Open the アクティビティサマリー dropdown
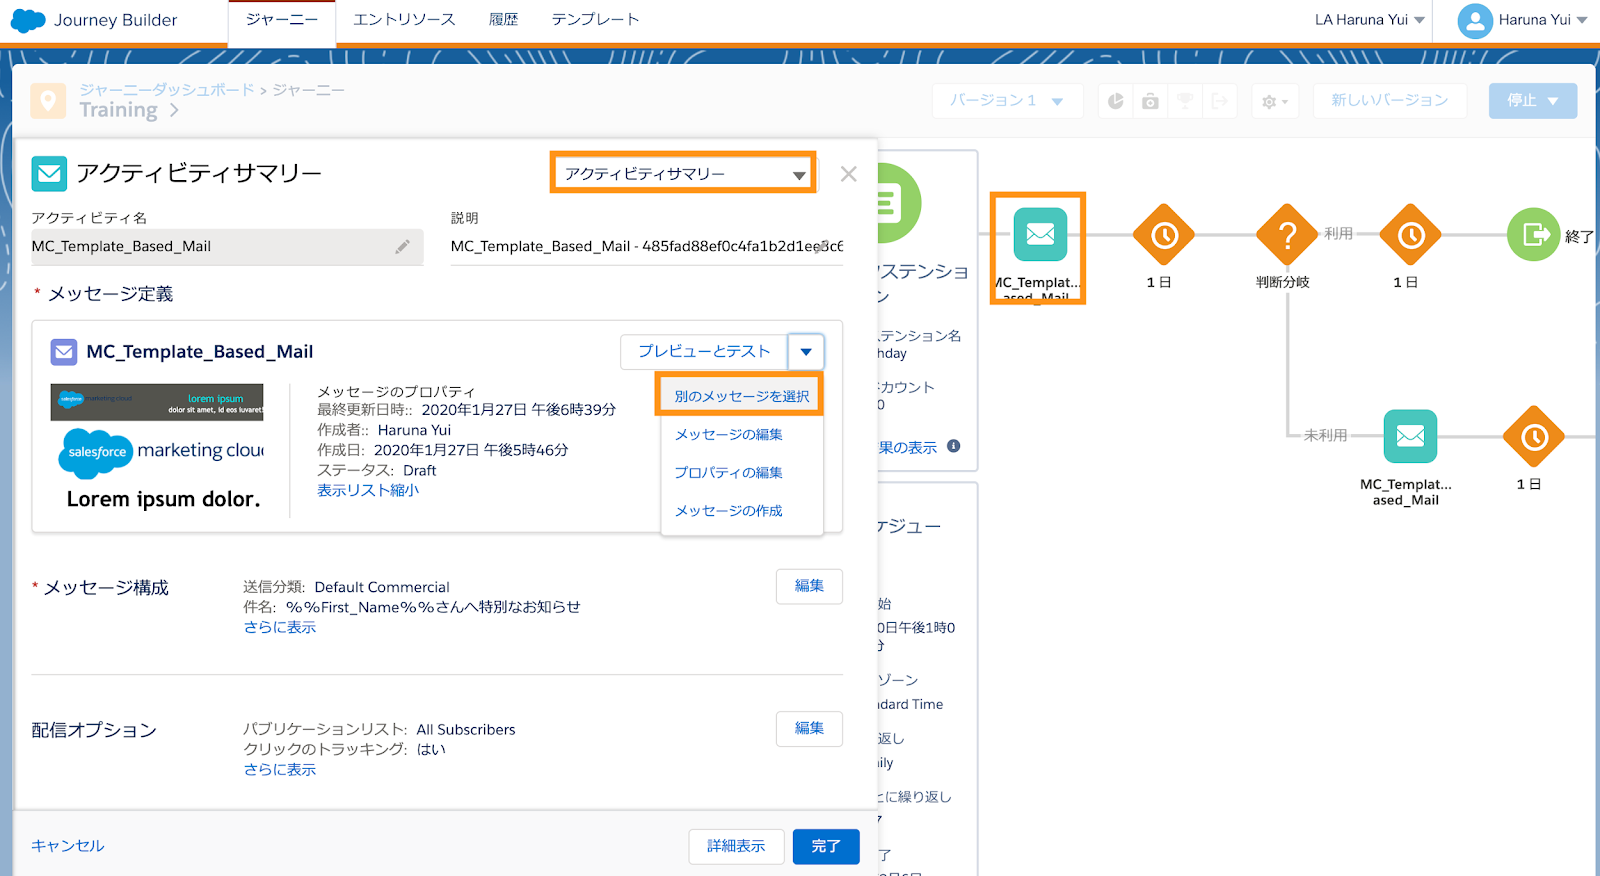 tap(683, 173)
